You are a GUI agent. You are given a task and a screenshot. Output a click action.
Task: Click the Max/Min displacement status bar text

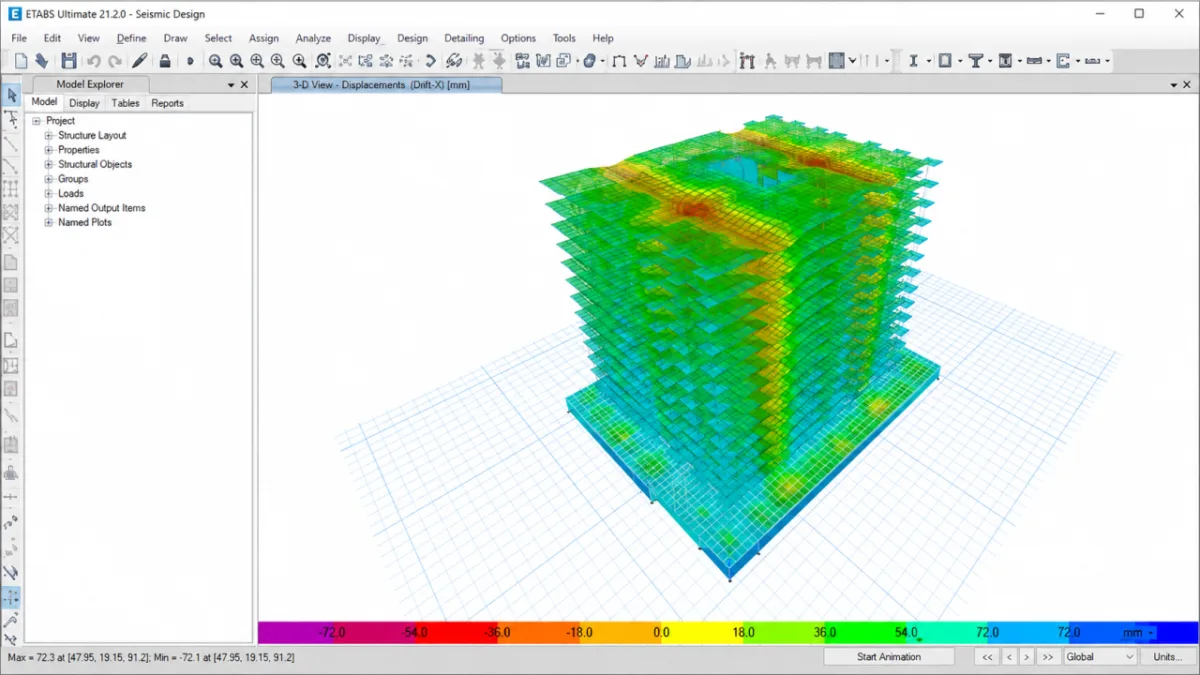[150, 657]
